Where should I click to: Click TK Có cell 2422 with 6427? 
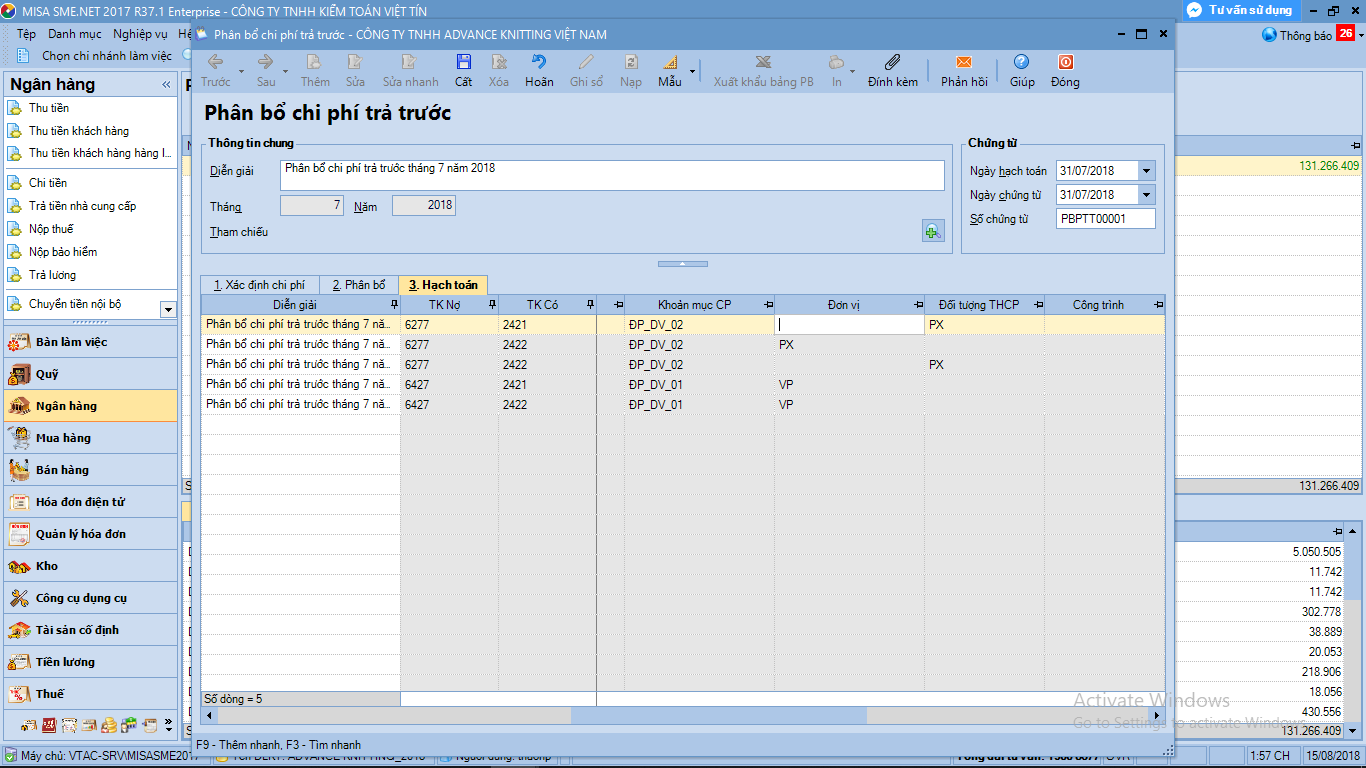pos(547,405)
